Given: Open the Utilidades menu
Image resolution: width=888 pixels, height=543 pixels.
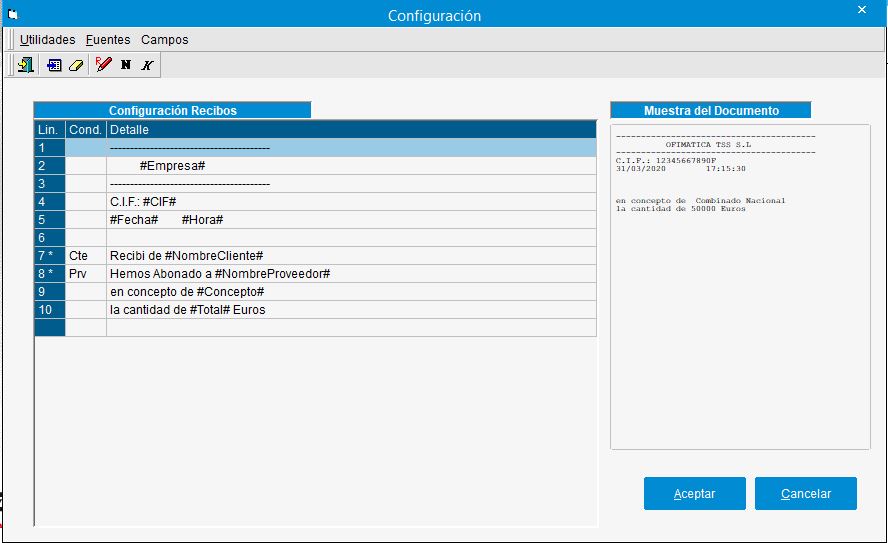Looking at the screenshot, I should (48, 40).
